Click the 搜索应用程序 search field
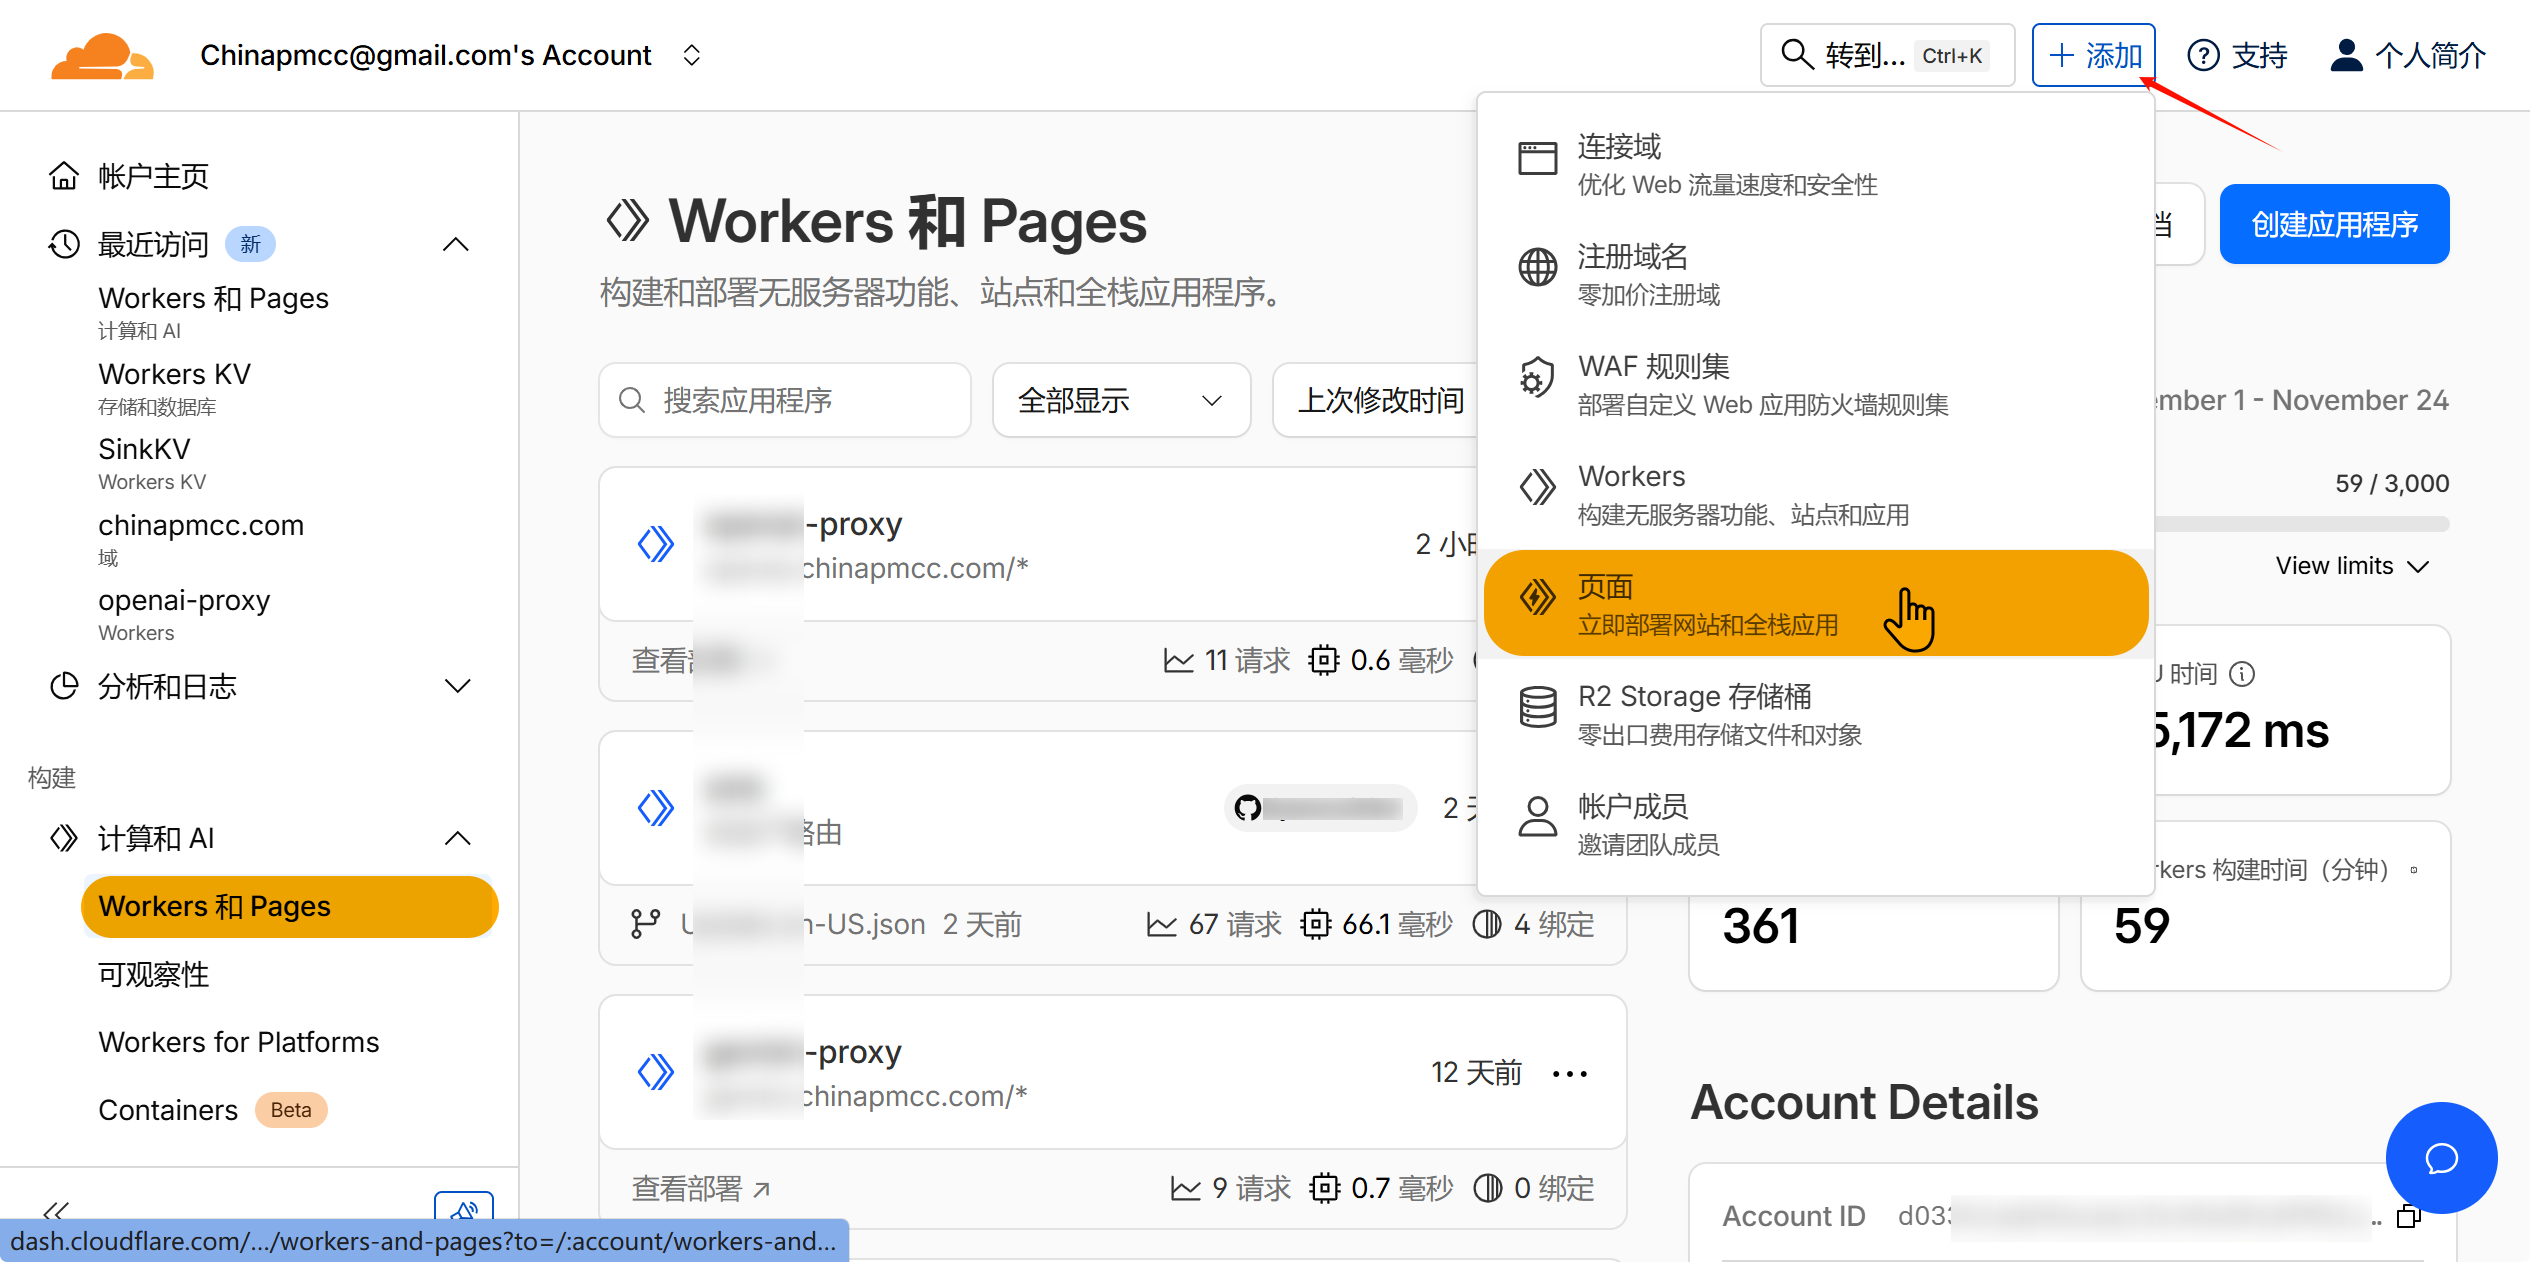This screenshot has width=2530, height=1262. [x=785, y=401]
